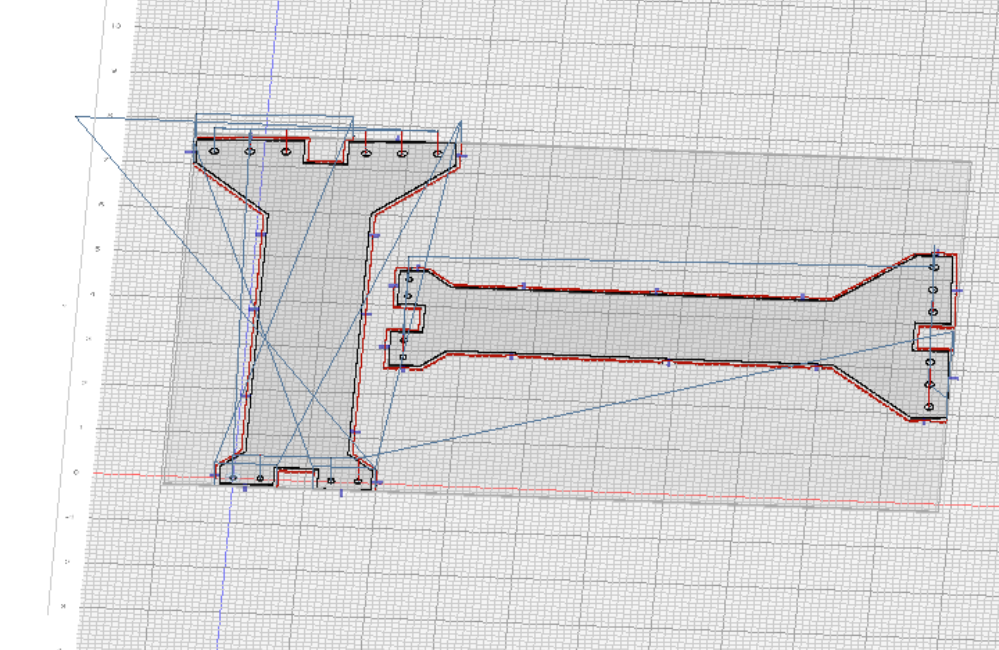
Task: Click the bottom-left hole of the vertical part
Action: pyautogui.click(x=234, y=478)
